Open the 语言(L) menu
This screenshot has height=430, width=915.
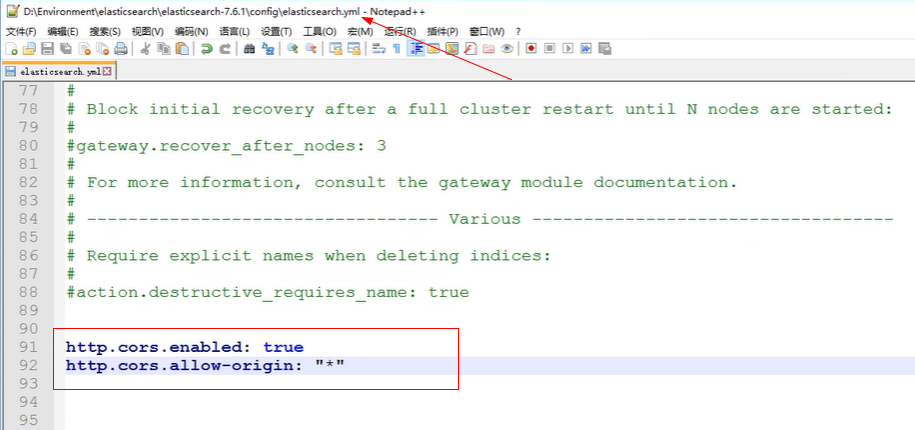tap(235, 32)
